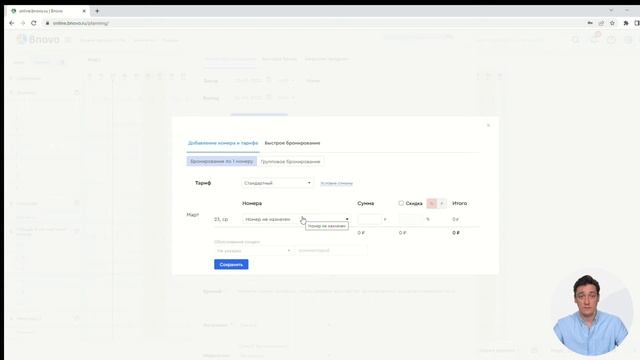Open saved passwords key icon
The height and width of the screenshot is (360, 640).
point(590,23)
